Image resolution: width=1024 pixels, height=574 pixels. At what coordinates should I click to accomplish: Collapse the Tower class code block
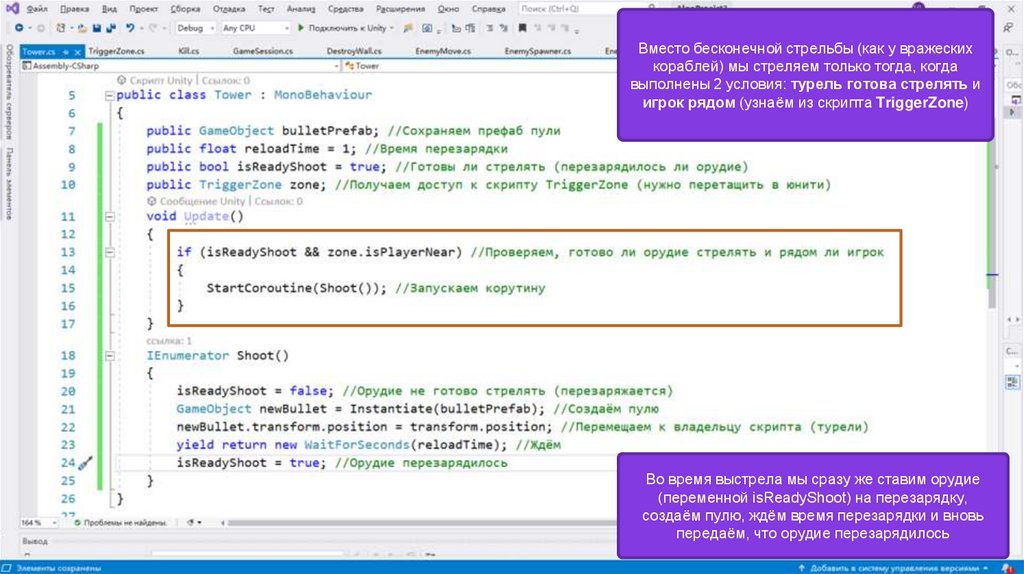click(108, 95)
